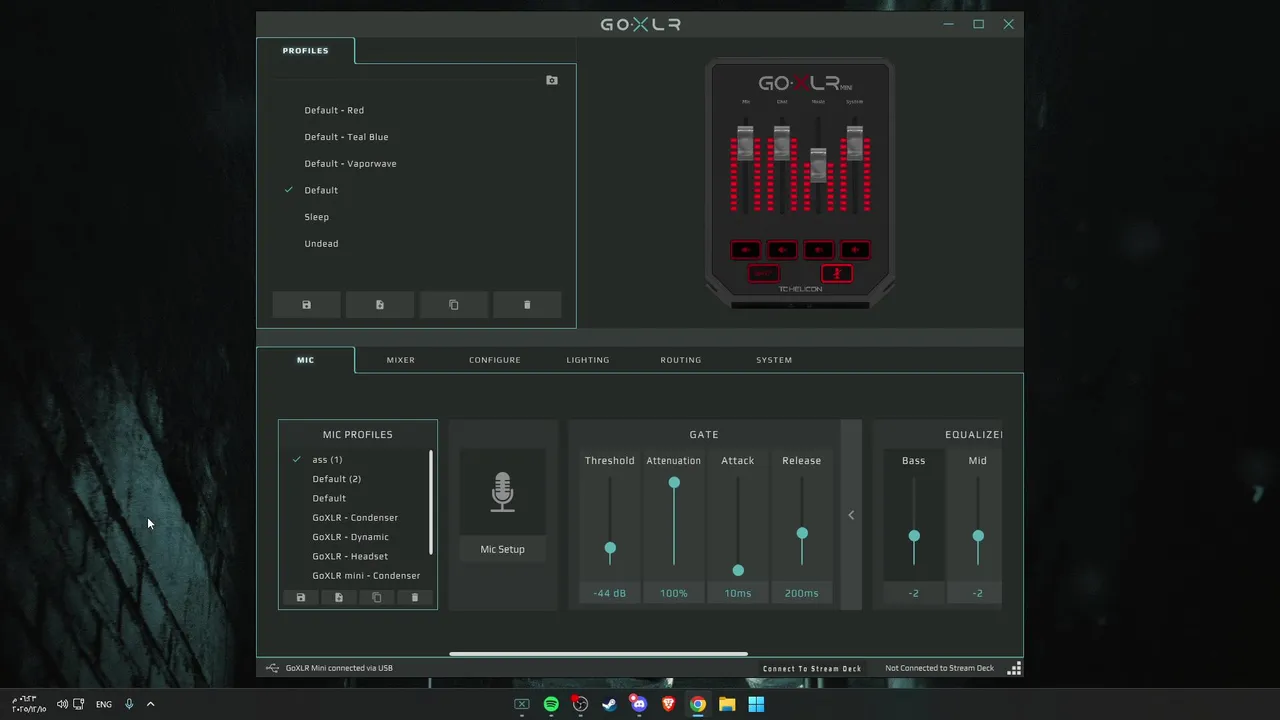
Task: Click the Gate Release slider handle
Action: (802, 533)
